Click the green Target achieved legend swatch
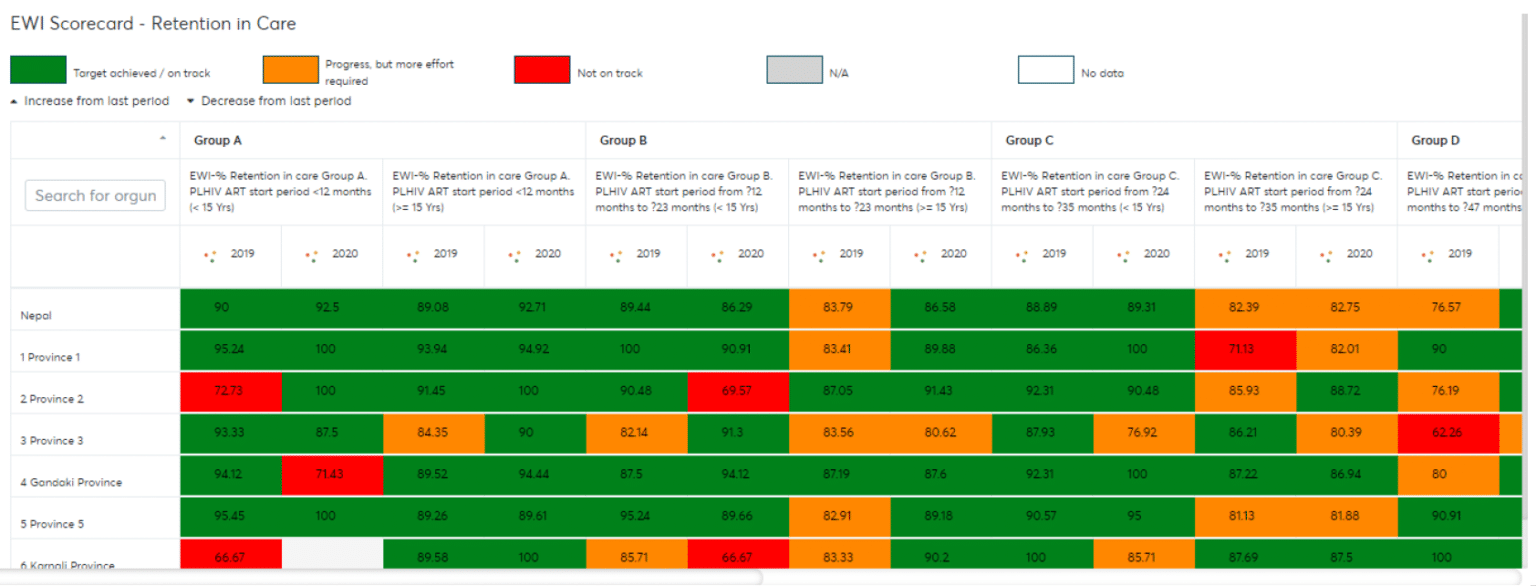The width and height of the screenshot is (1536, 586). click(36, 70)
